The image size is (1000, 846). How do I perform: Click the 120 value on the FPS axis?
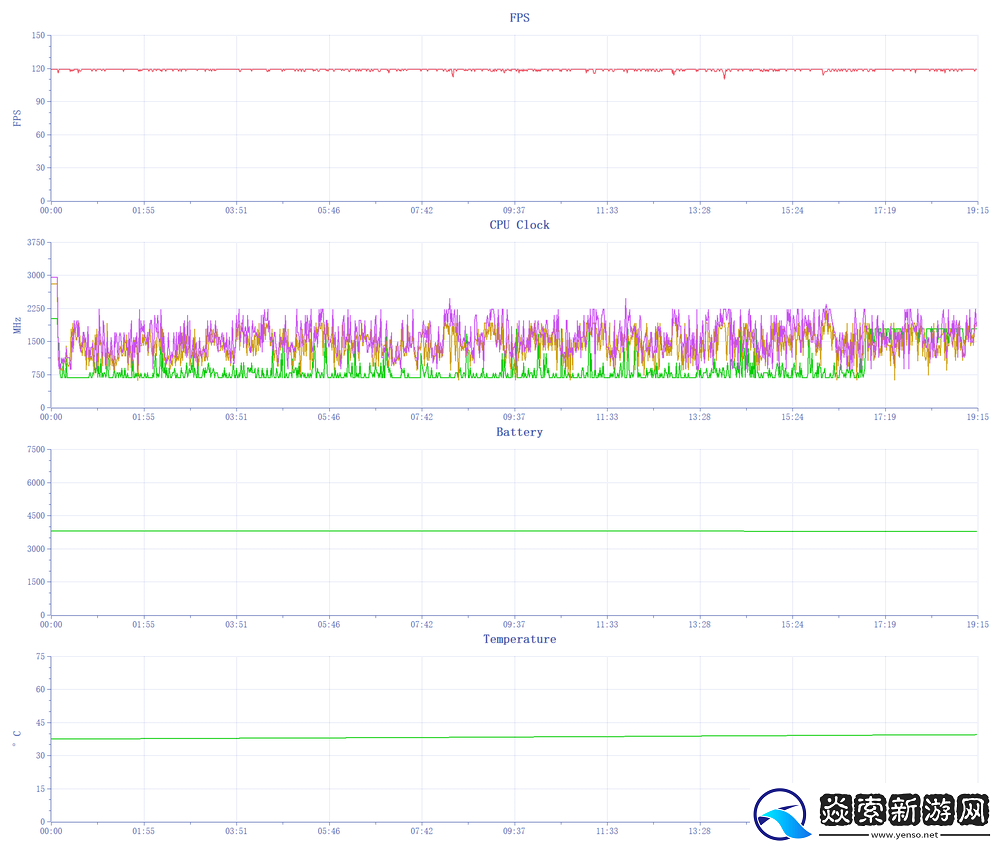39,69
